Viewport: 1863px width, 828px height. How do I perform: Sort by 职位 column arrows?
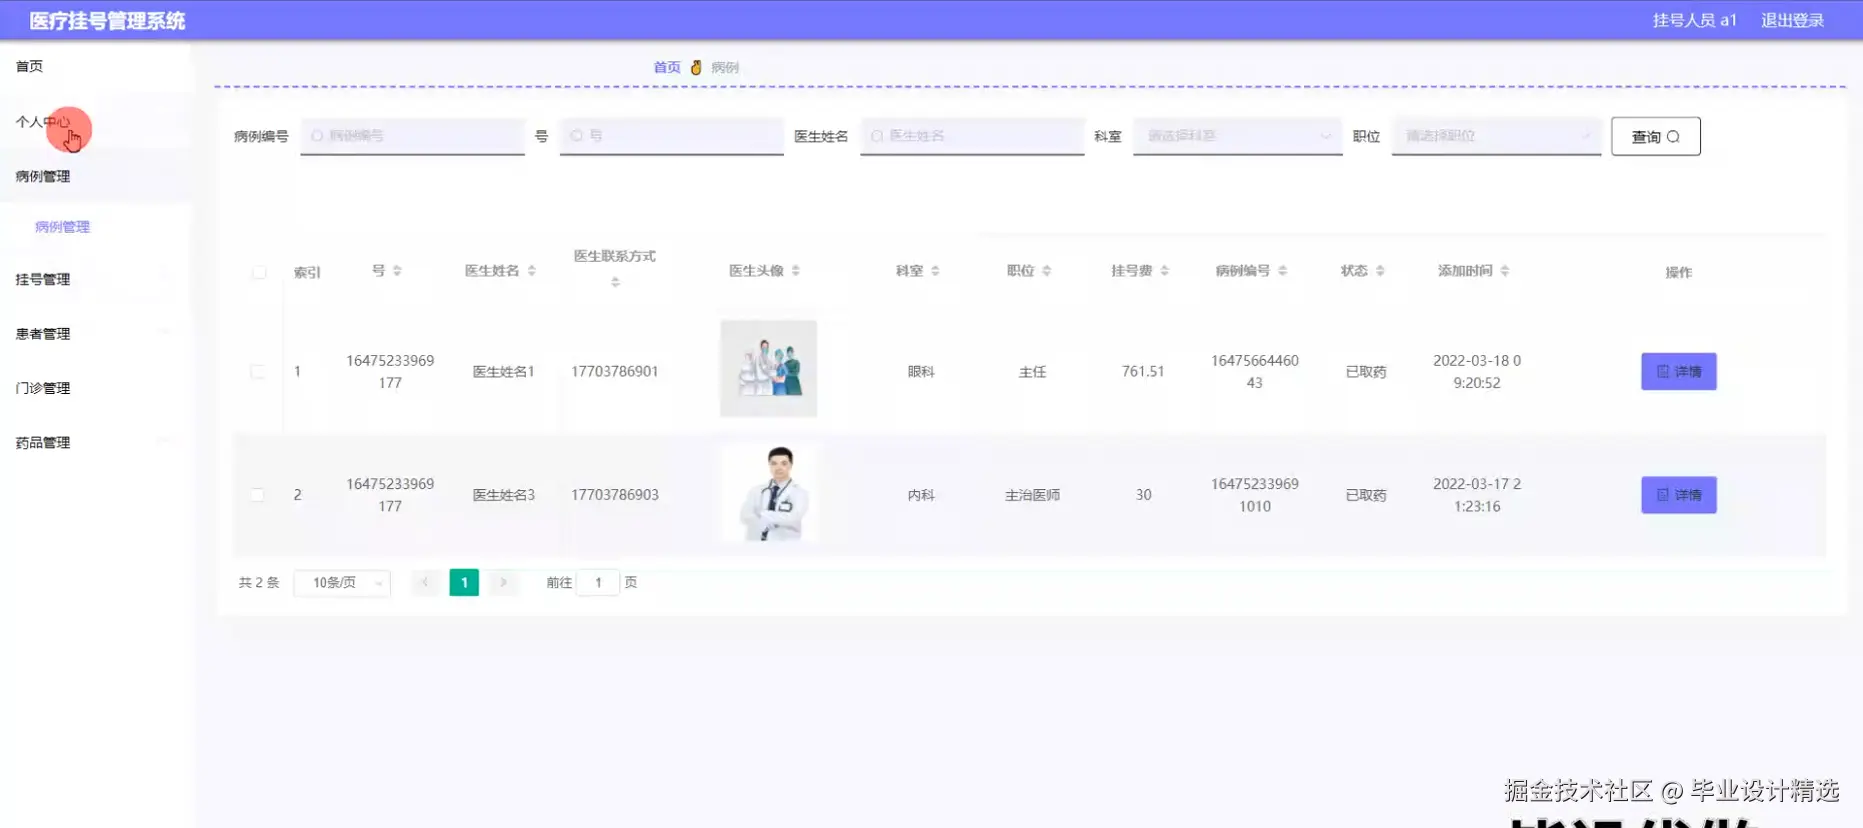(1047, 271)
